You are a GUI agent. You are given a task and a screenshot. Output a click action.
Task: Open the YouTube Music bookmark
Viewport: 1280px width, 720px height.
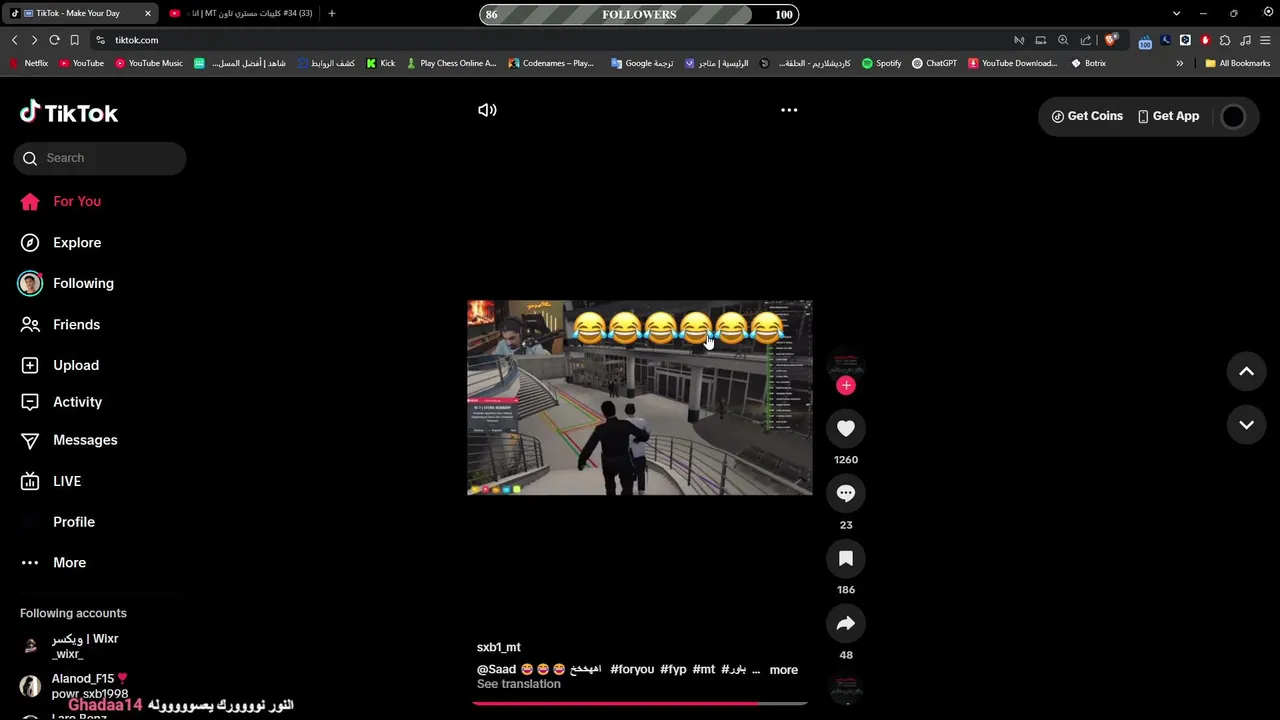pyautogui.click(x=149, y=63)
